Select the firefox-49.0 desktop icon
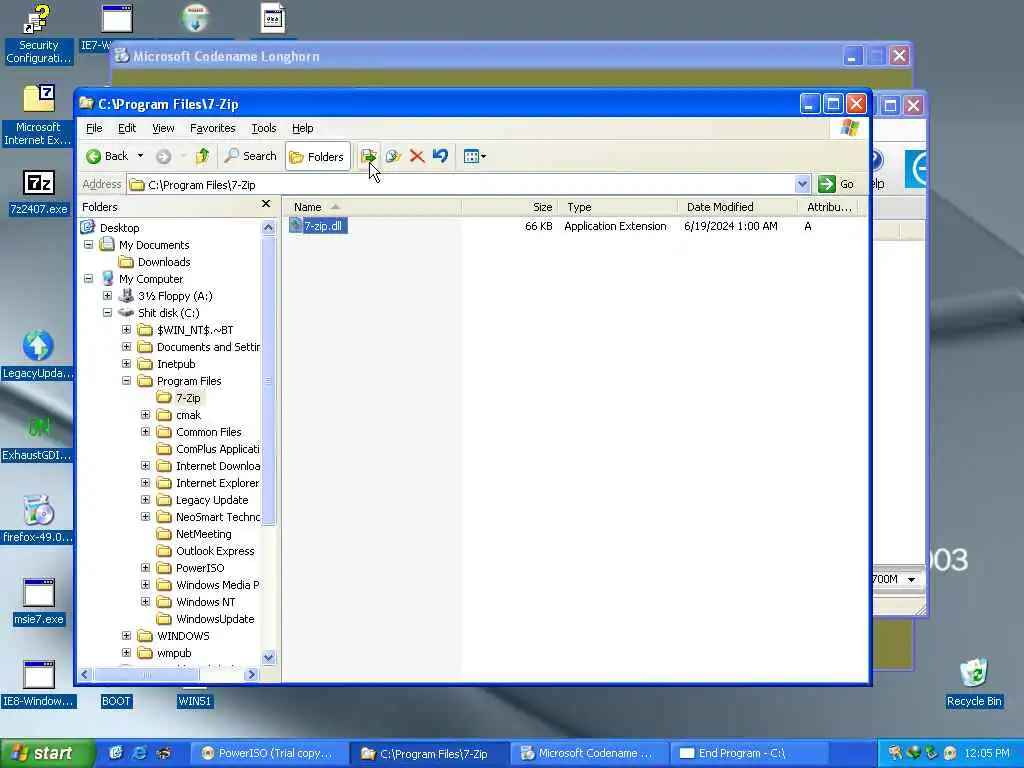Image resolution: width=1024 pixels, height=768 pixels. tap(37, 520)
